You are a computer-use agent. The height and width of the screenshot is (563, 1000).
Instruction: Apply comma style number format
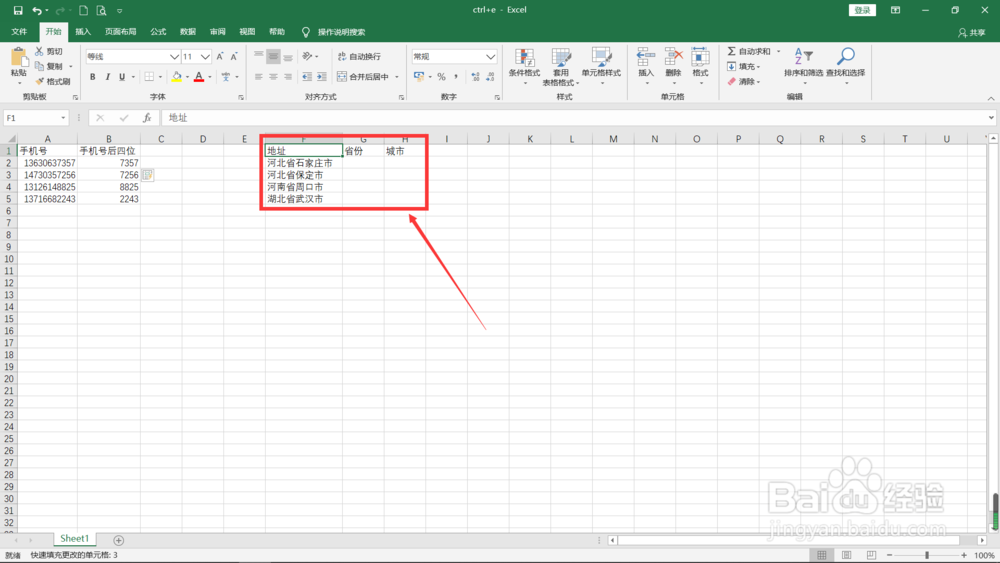point(456,77)
